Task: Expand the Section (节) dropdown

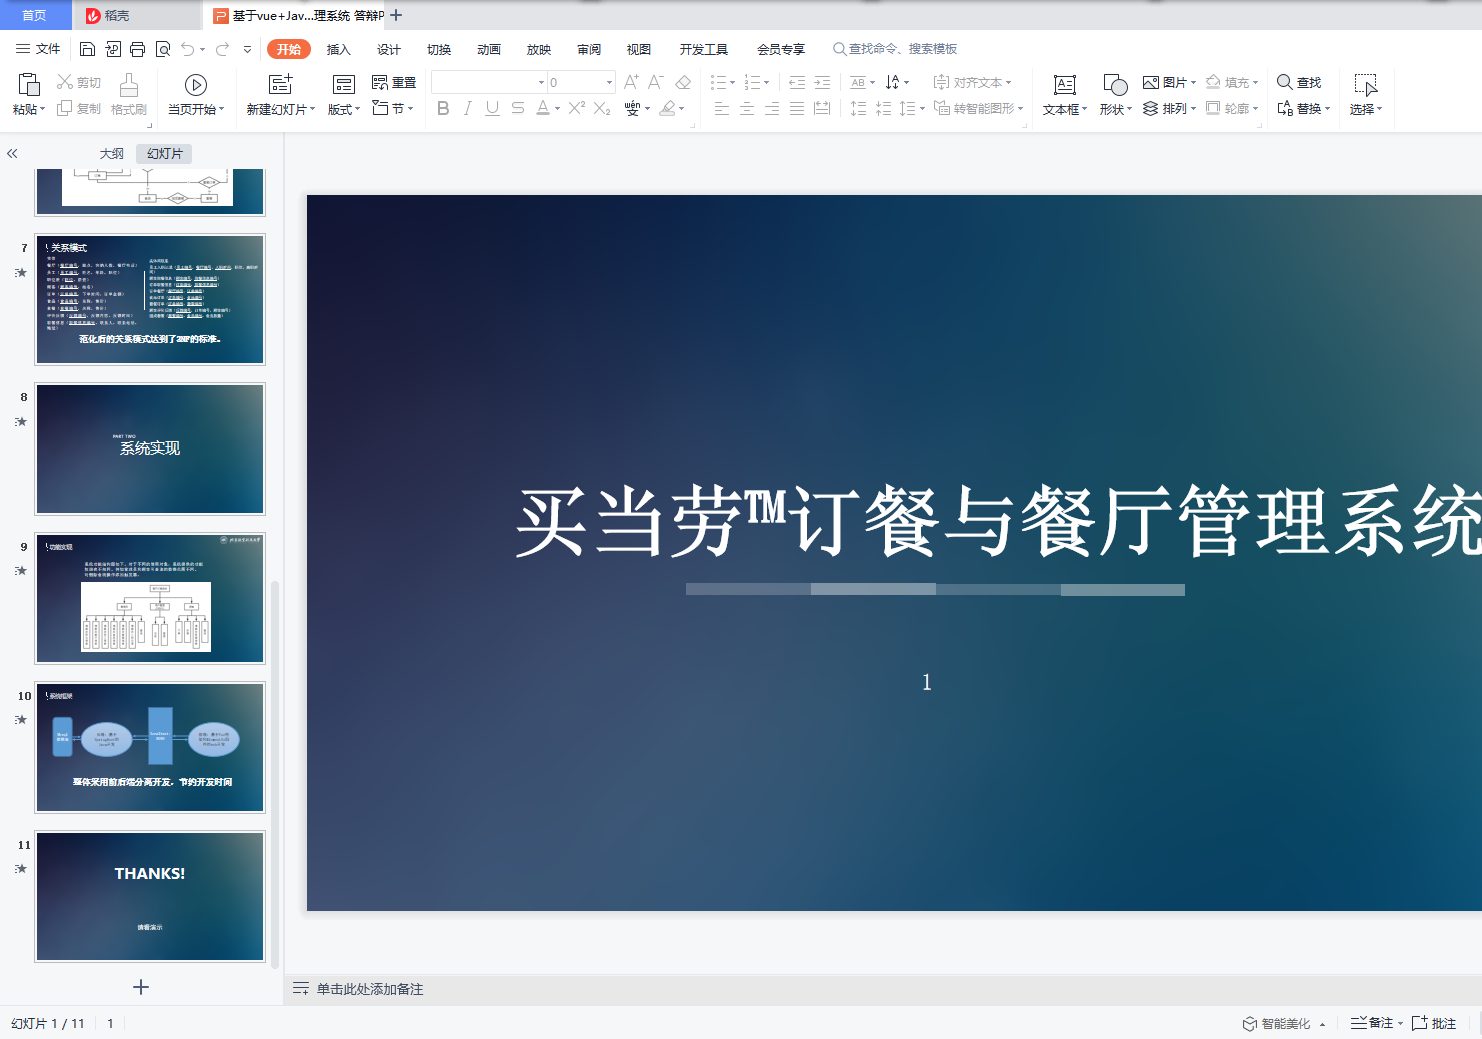Action: [411, 108]
